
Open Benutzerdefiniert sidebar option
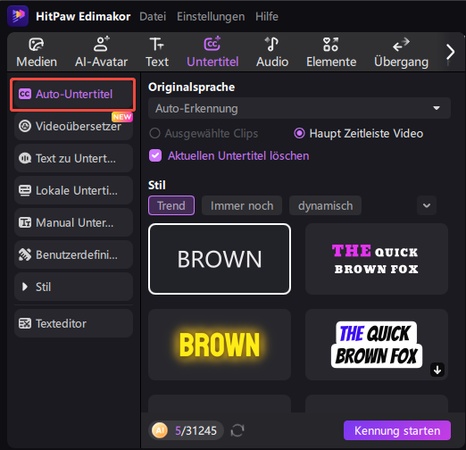[73, 255]
